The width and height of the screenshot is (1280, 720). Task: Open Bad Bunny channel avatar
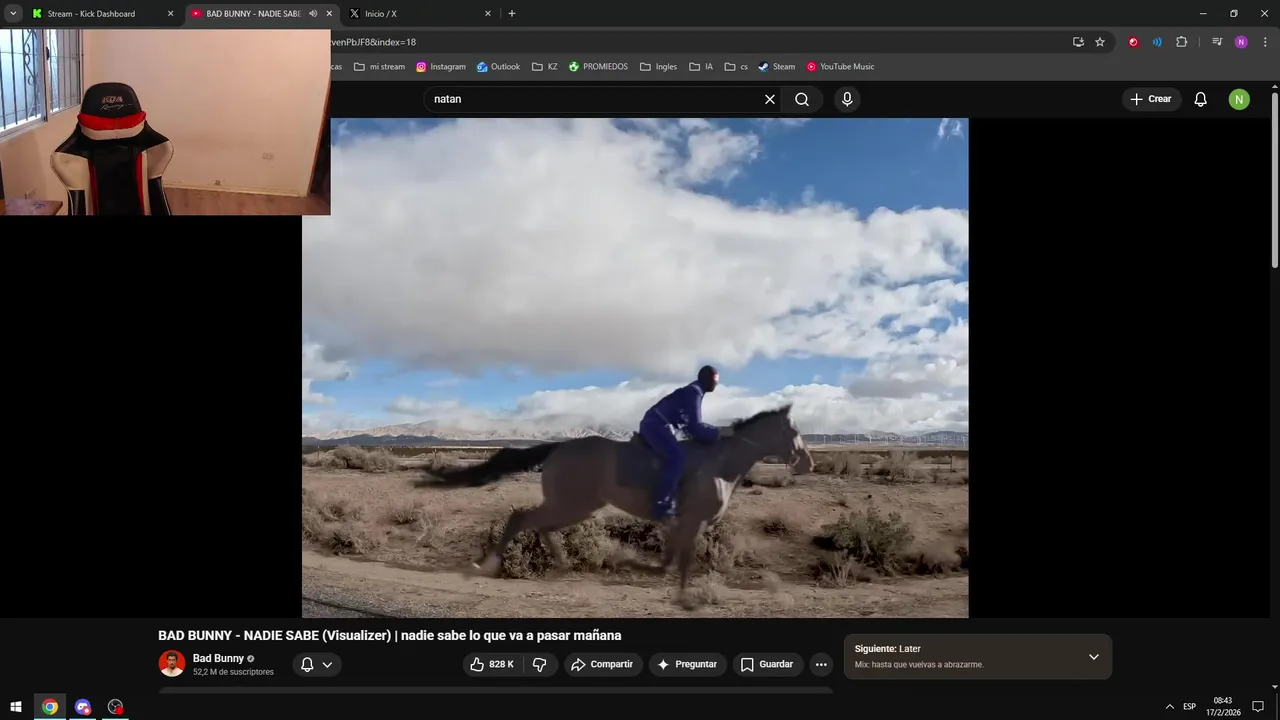tap(172, 664)
